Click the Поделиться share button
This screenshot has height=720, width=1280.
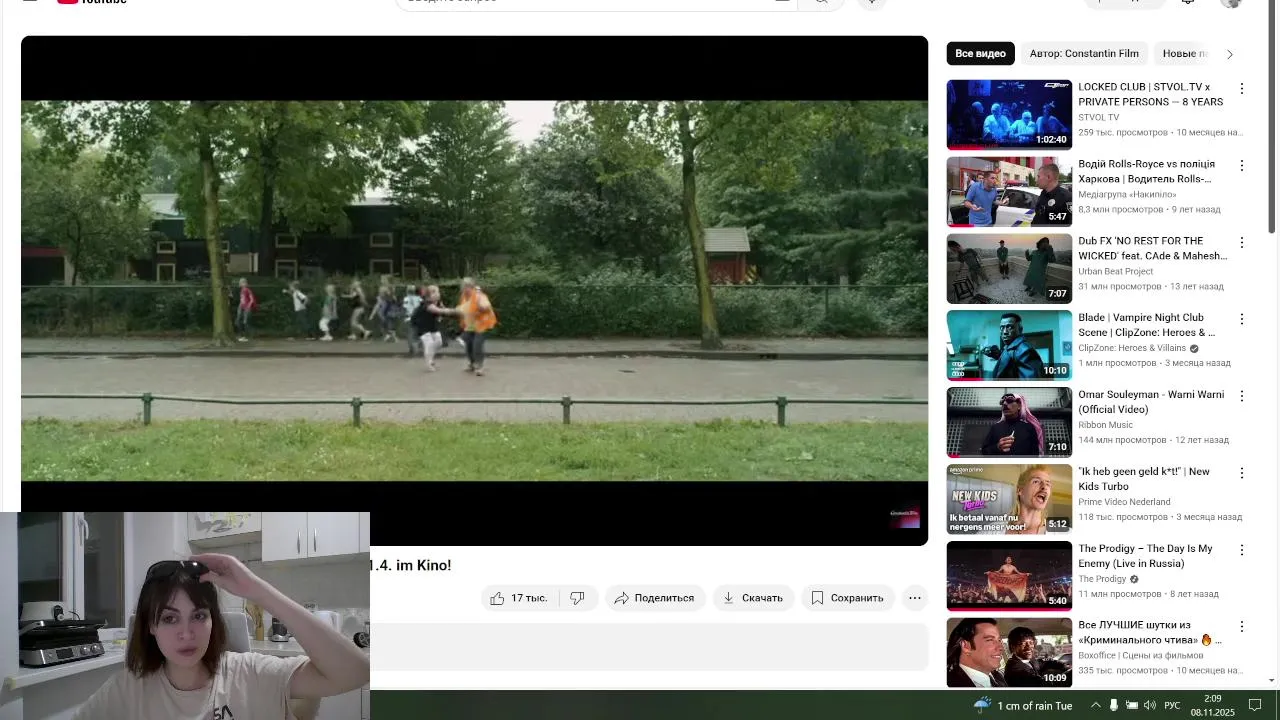click(654, 598)
